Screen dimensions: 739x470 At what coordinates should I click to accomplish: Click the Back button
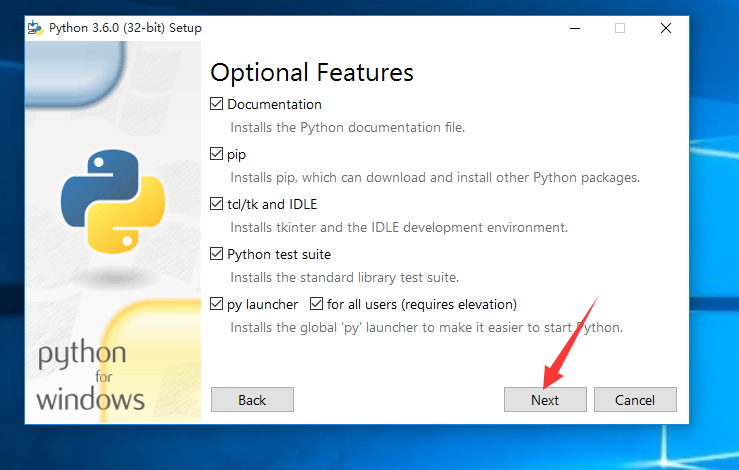tap(252, 400)
